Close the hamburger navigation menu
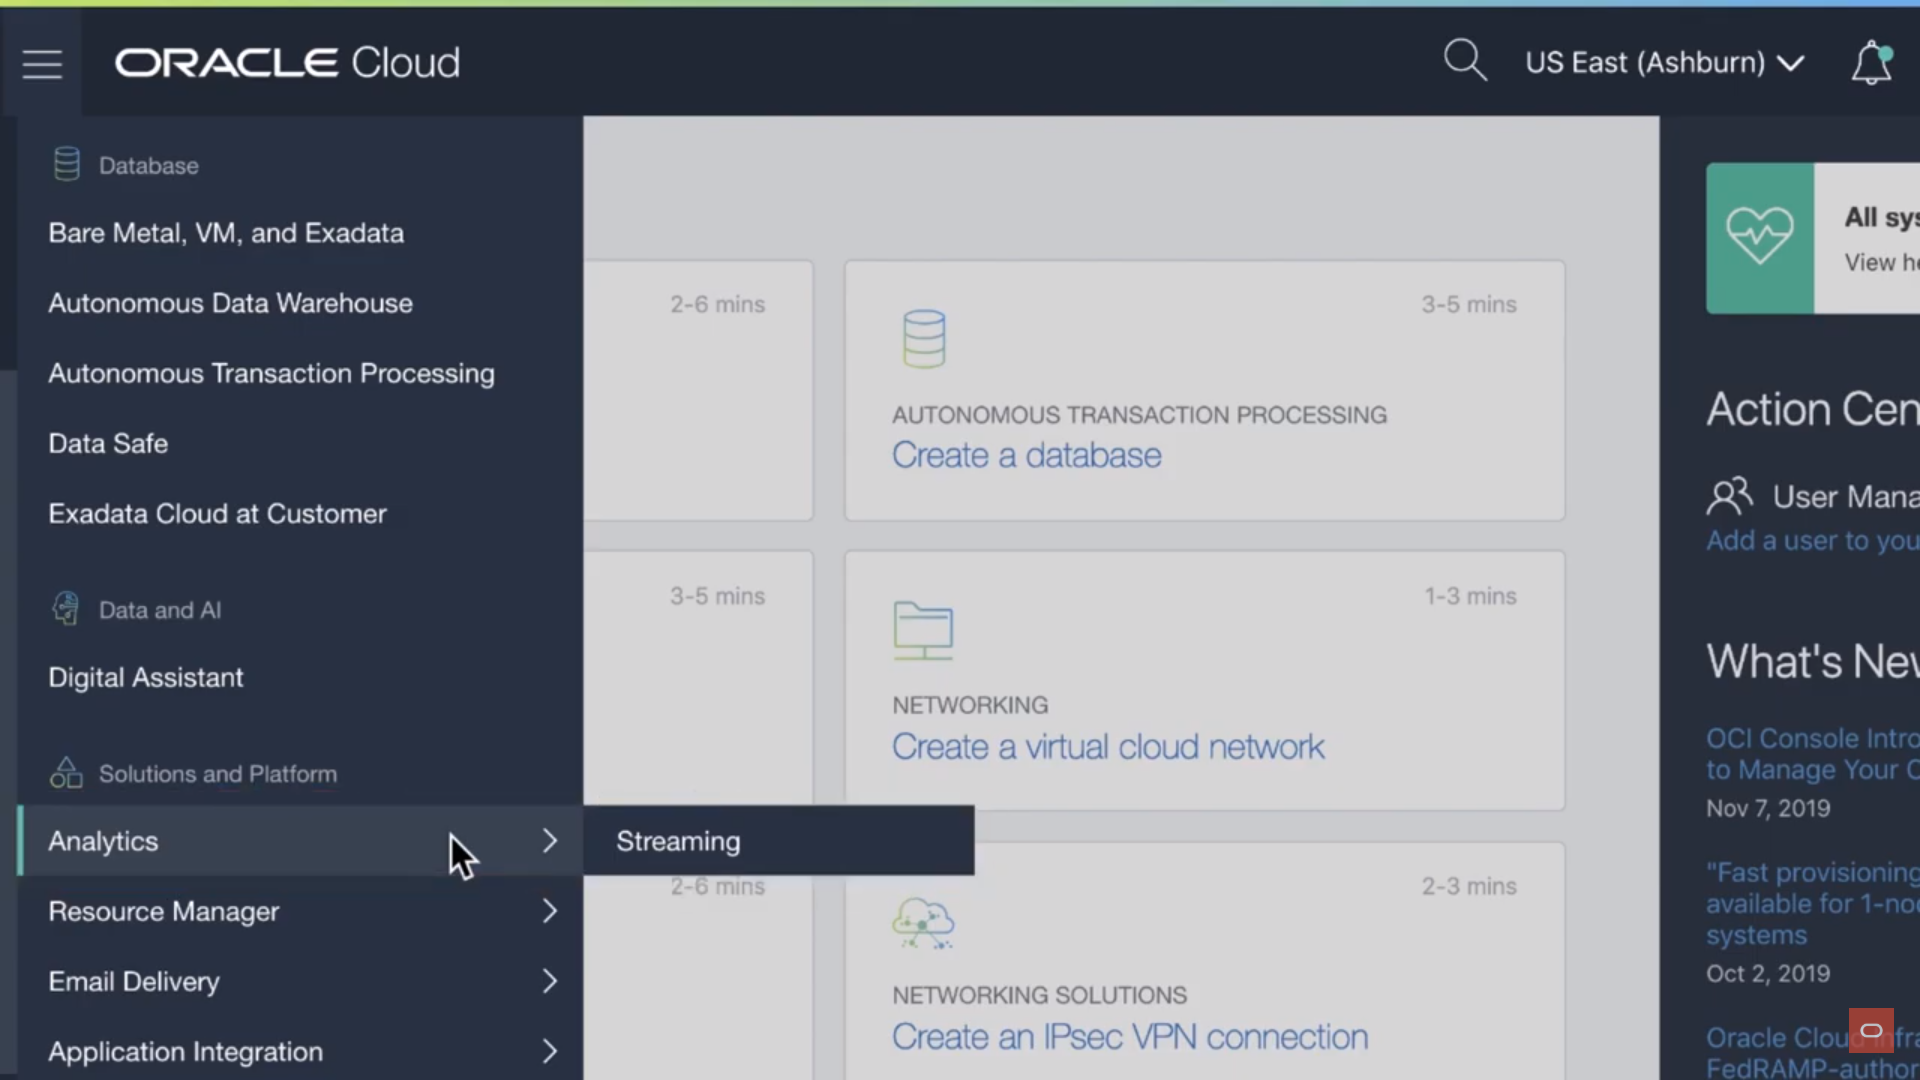This screenshot has width=1920, height=1080. pos(42,64)
